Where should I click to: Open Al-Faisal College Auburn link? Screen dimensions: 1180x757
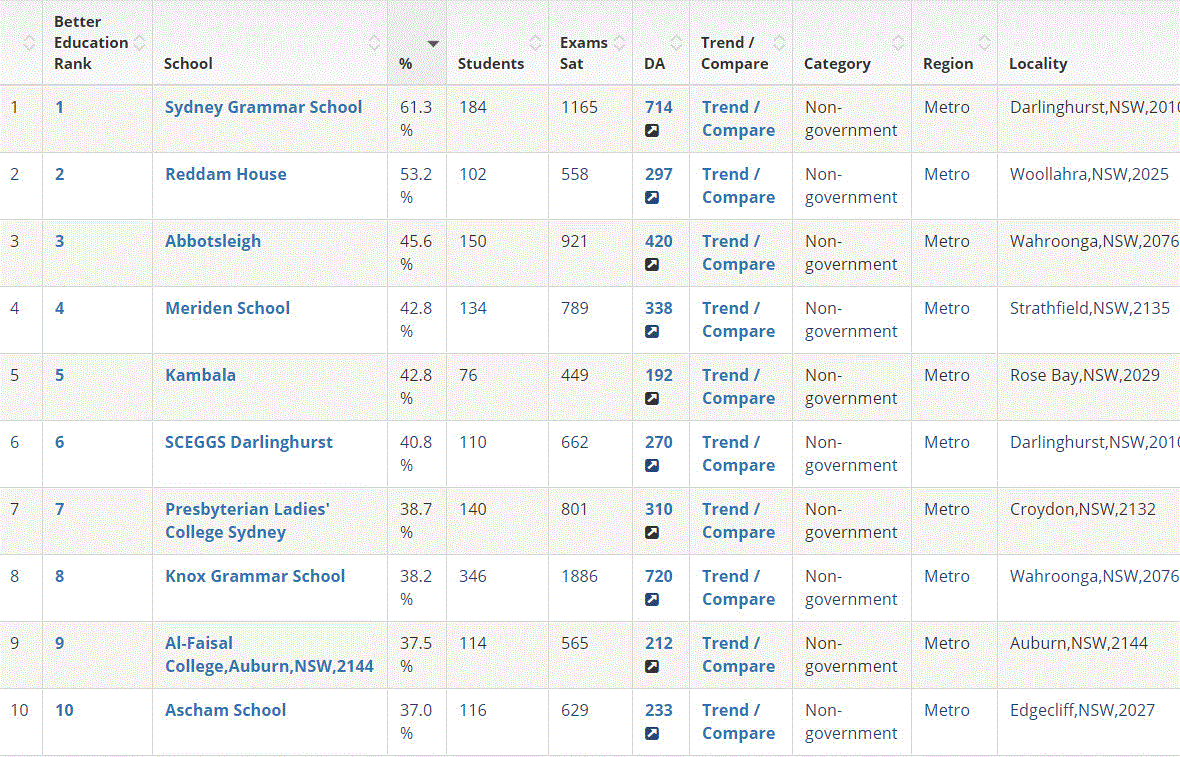[269, 655]
